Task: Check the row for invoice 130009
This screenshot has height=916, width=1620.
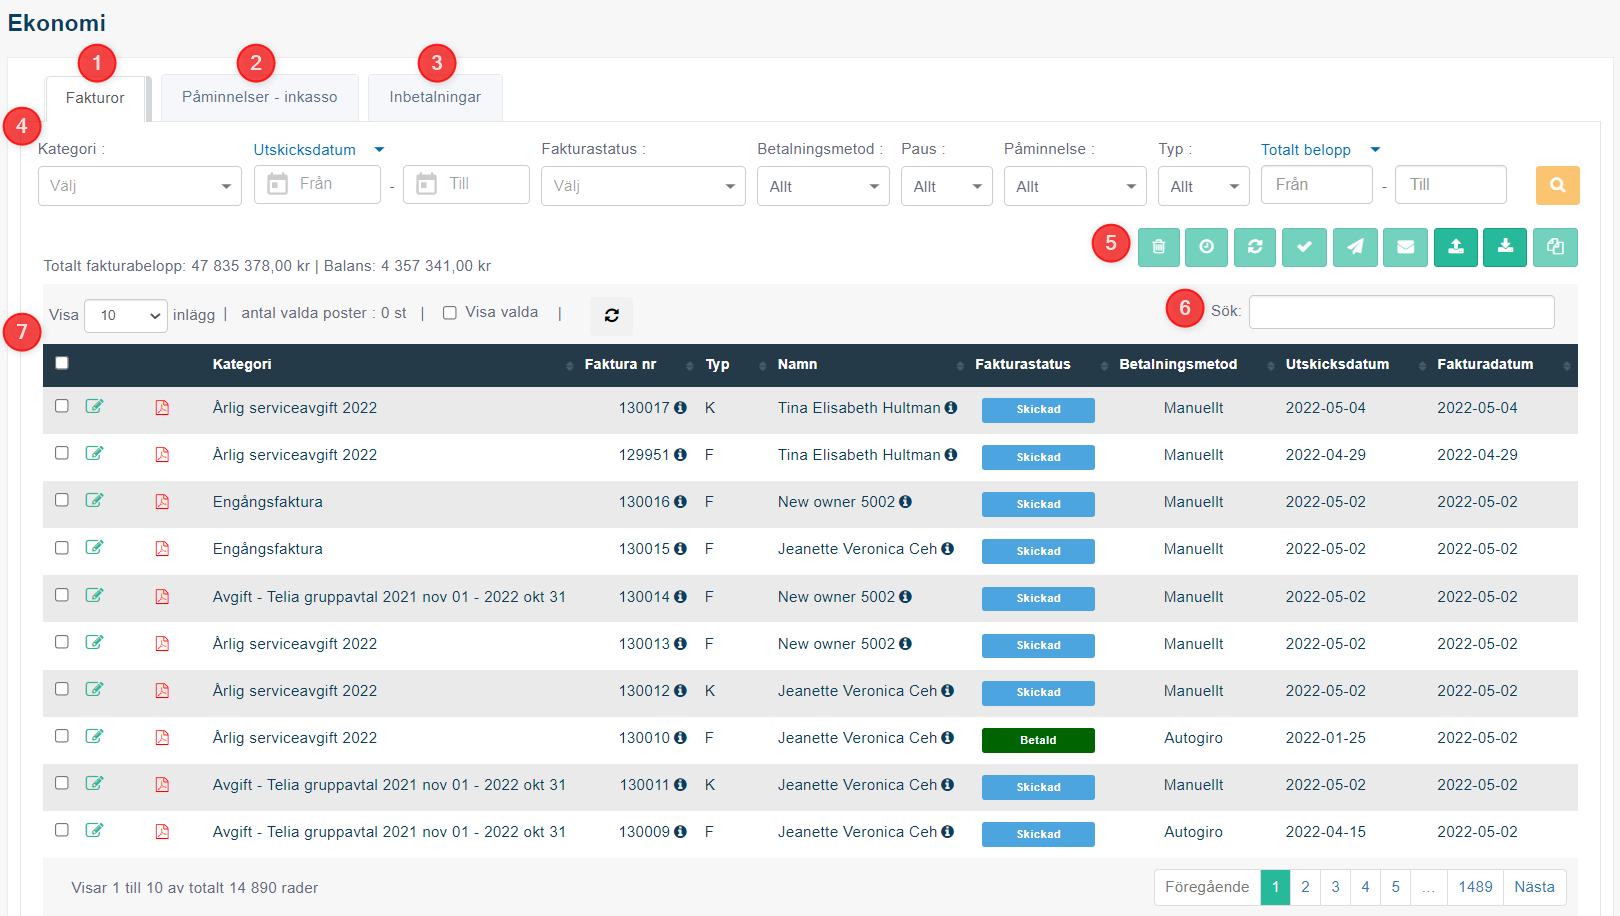Action: pyautogui.click(x=62, y=830)
